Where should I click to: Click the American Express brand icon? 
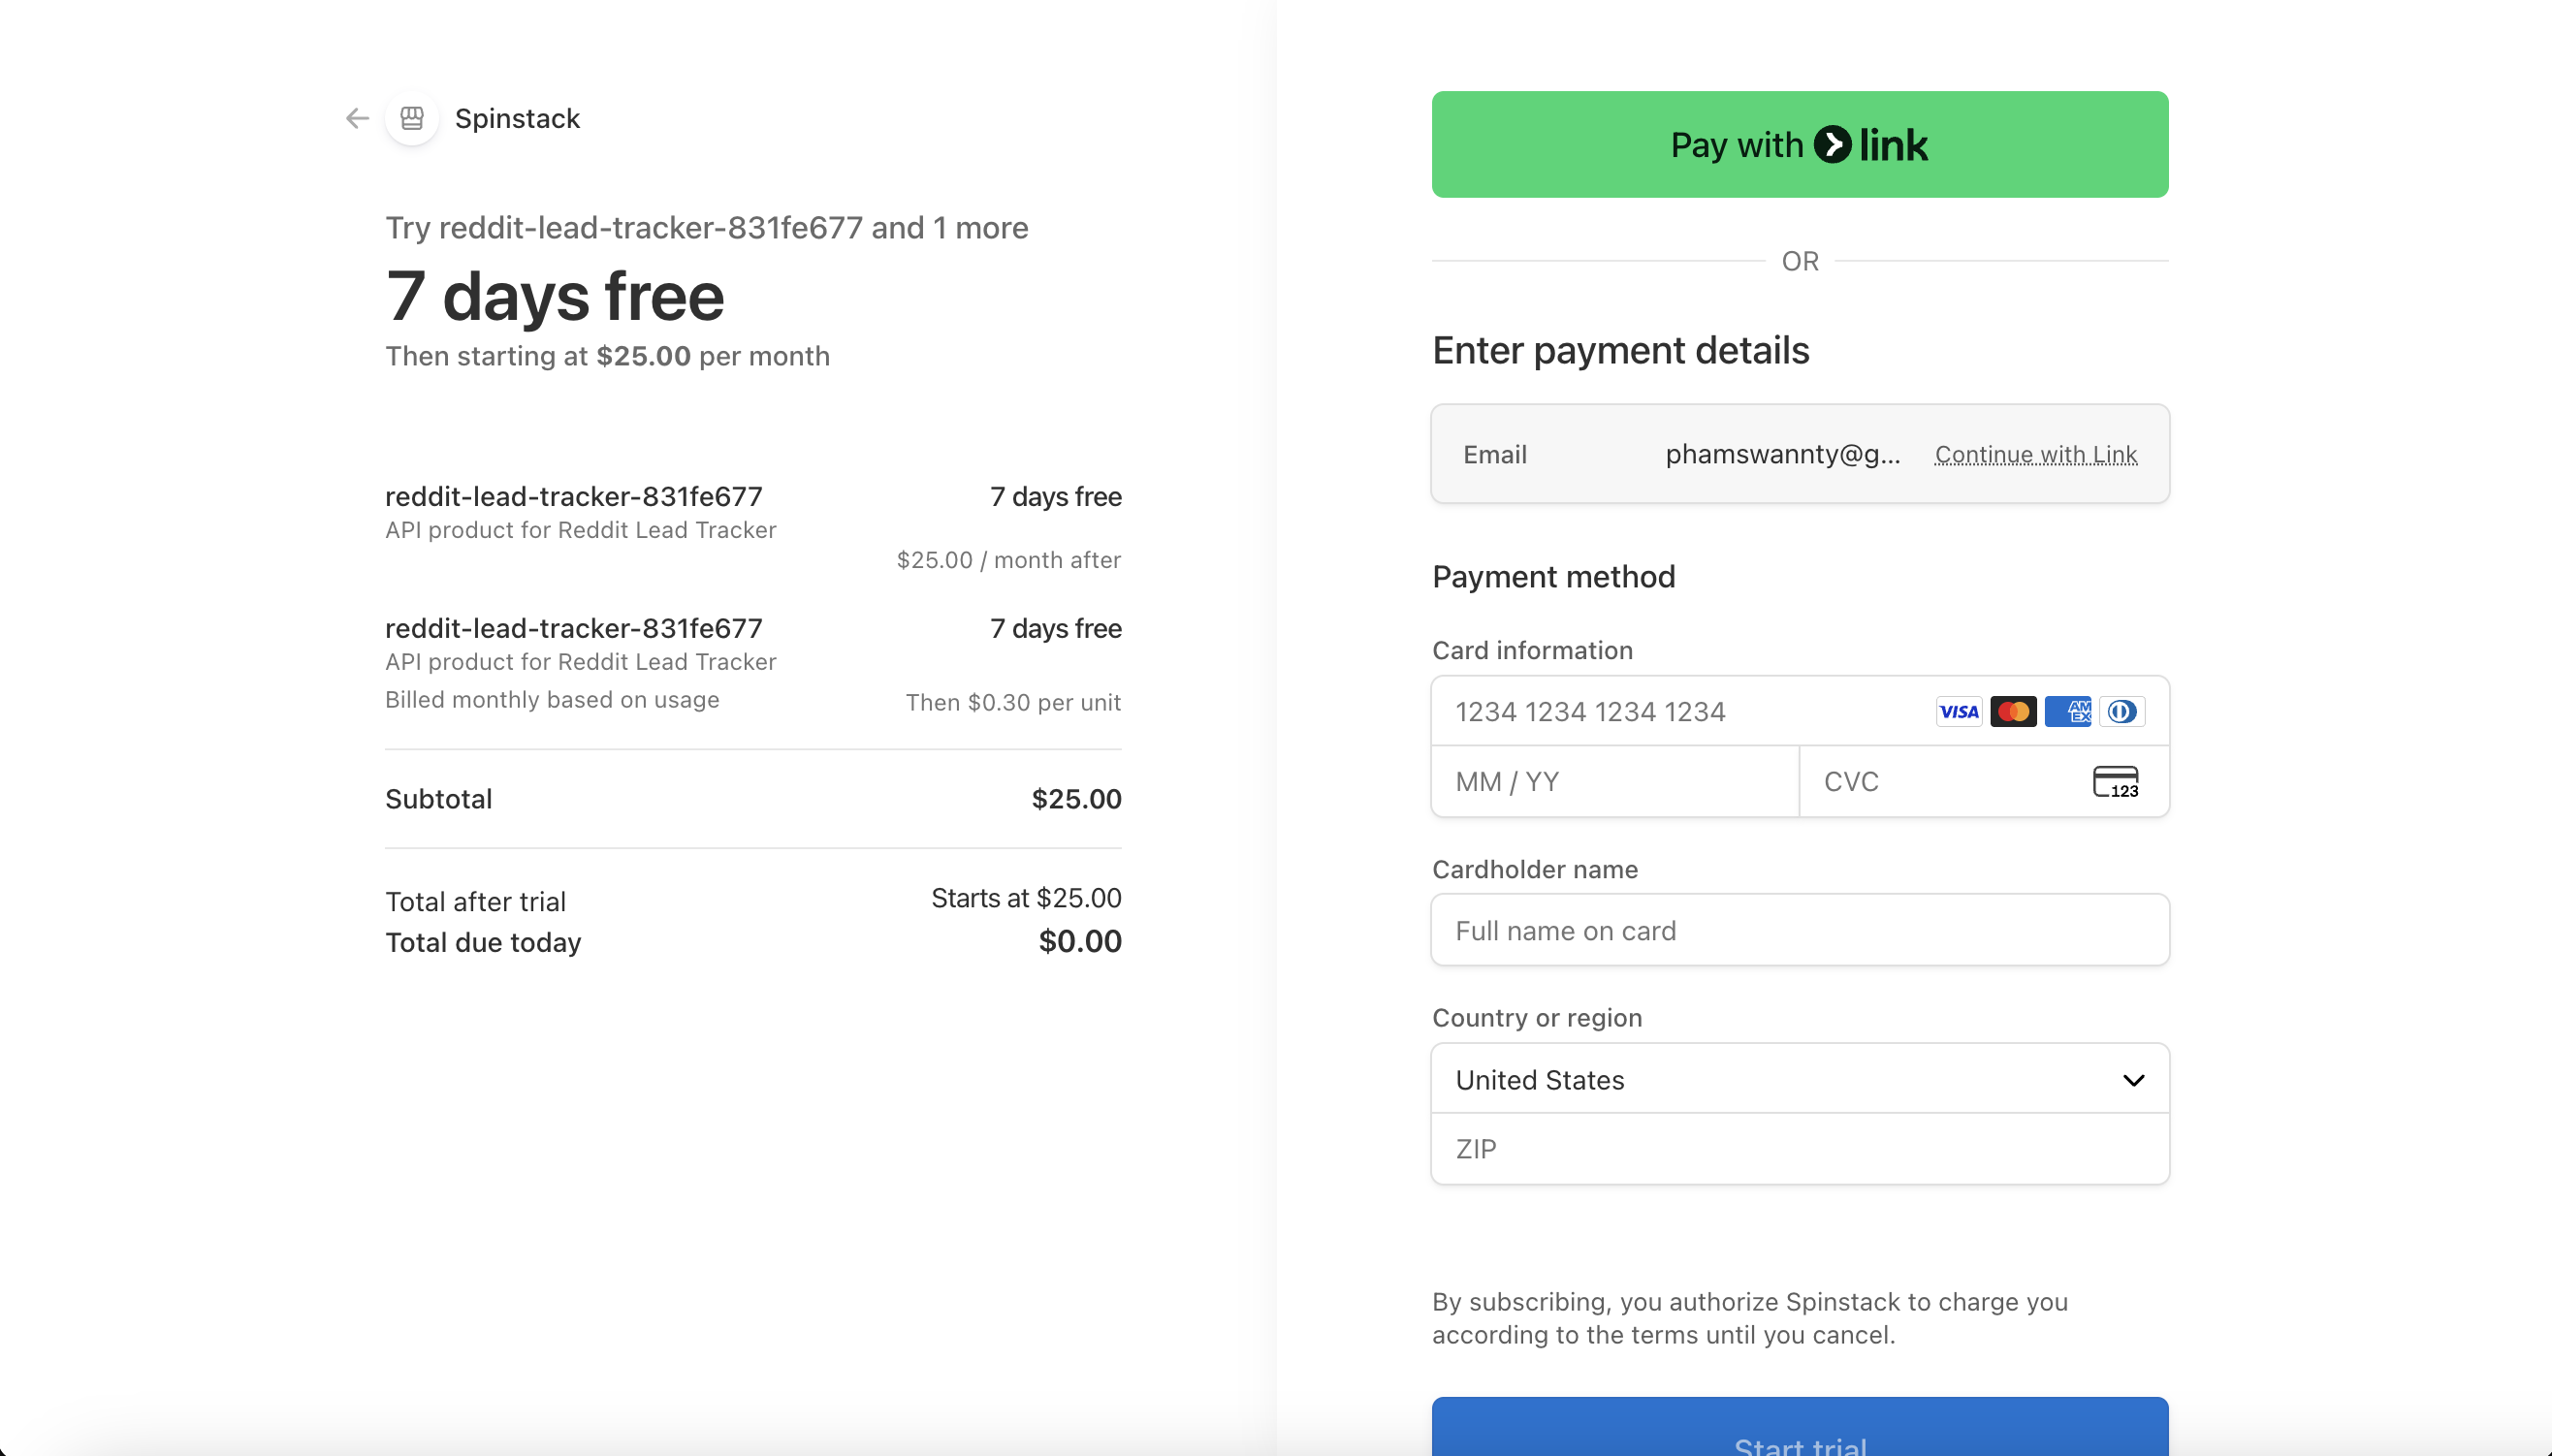2067,711
